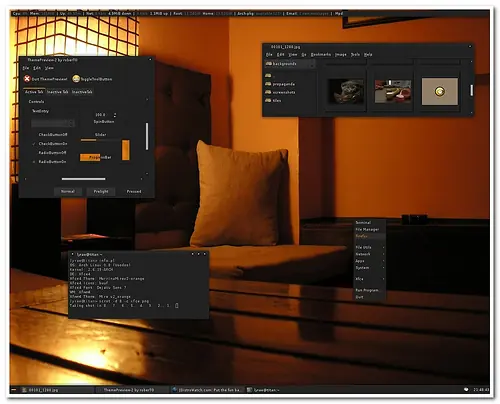The image size is (500, 404).
Task: Open the screenshots folder icon
Action: click(268, 92)
